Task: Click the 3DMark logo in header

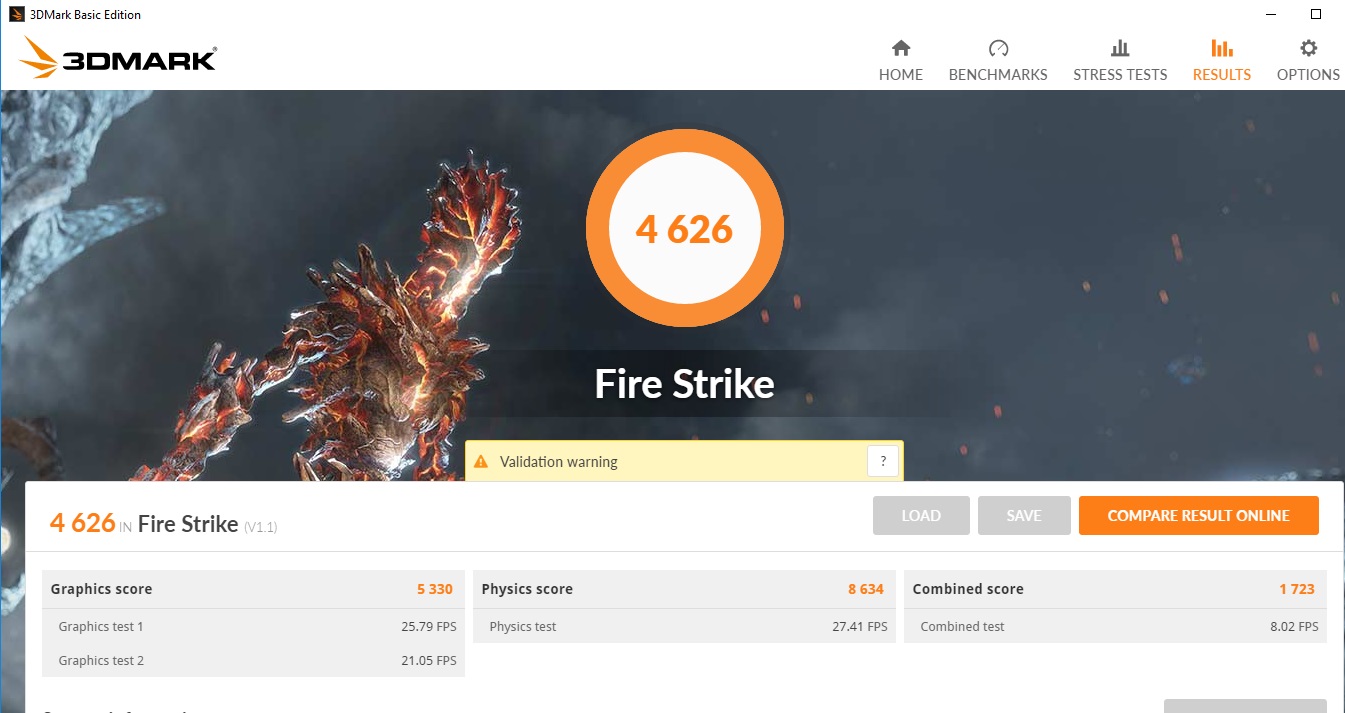Action: (x=118, y=58)
